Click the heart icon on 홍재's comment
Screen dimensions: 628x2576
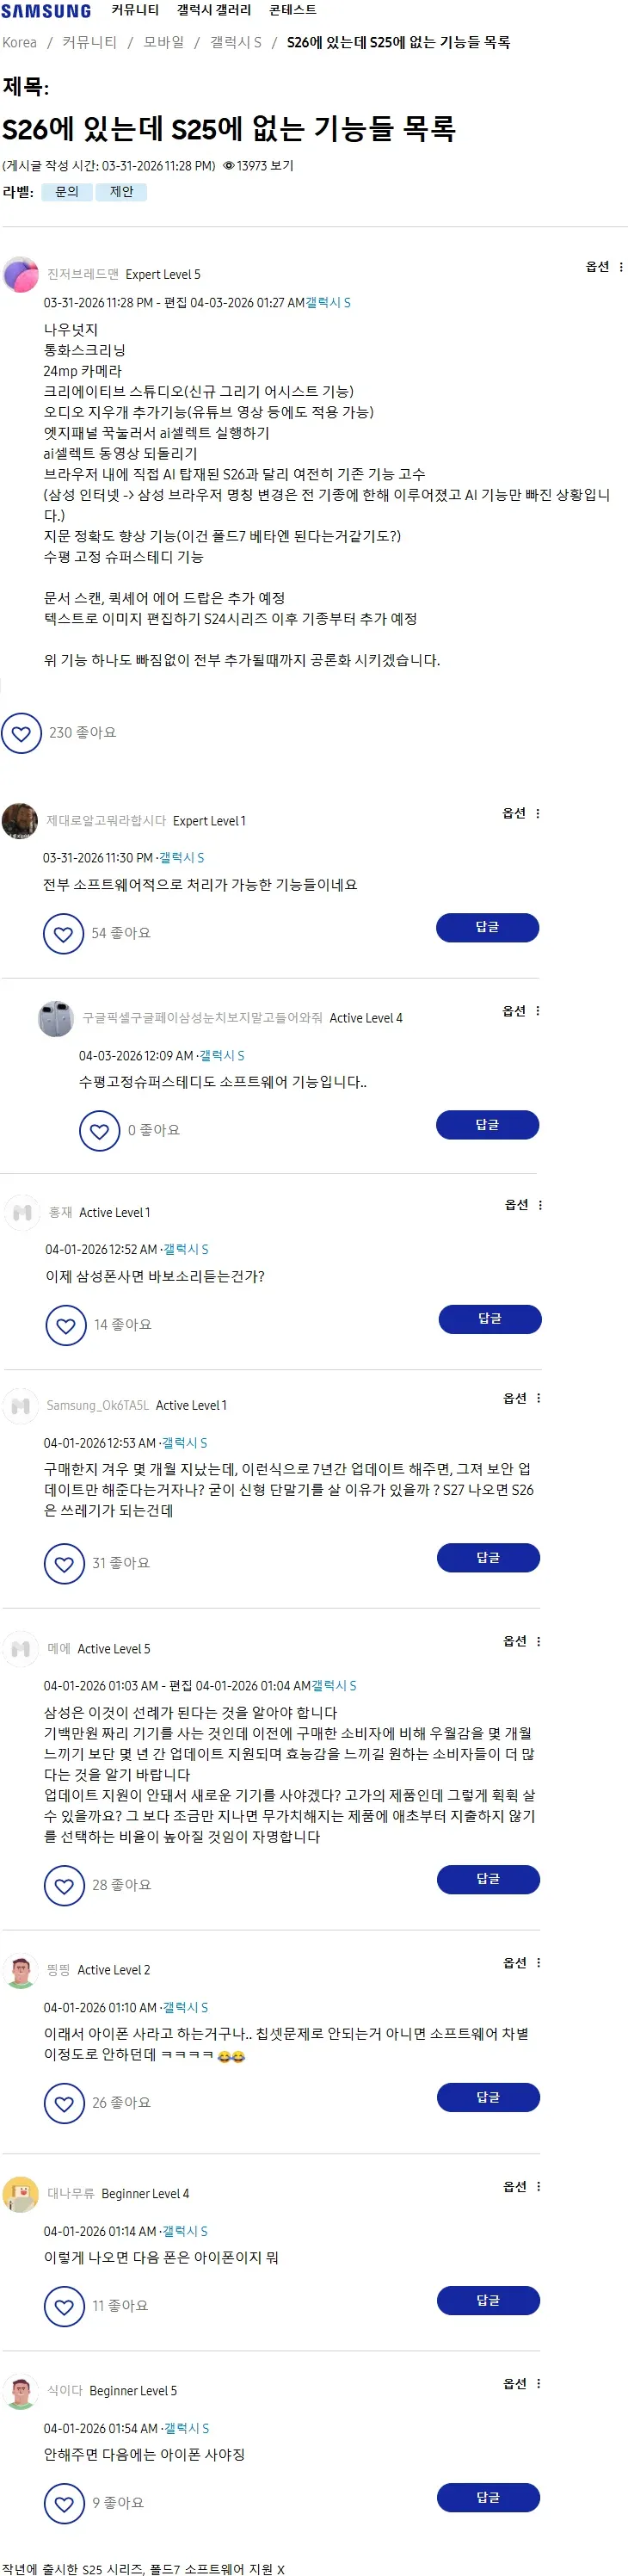(66, 1325)
